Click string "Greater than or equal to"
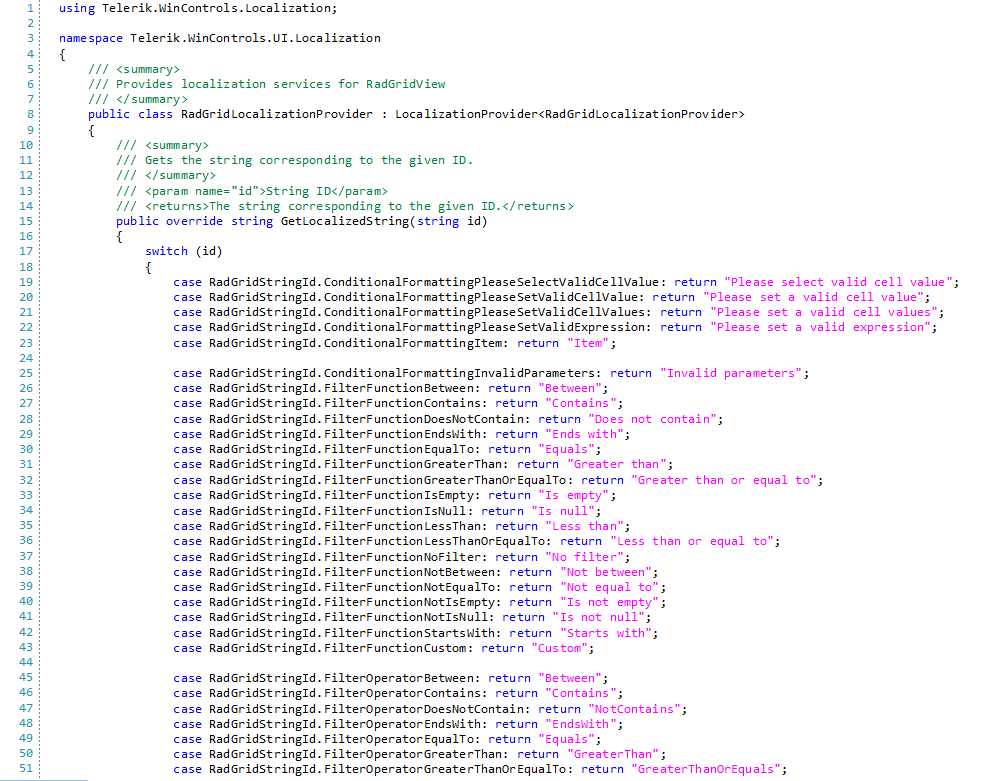The height and width of the screenshot is (781, 987). pyautogui.click(x=724, y=480)
